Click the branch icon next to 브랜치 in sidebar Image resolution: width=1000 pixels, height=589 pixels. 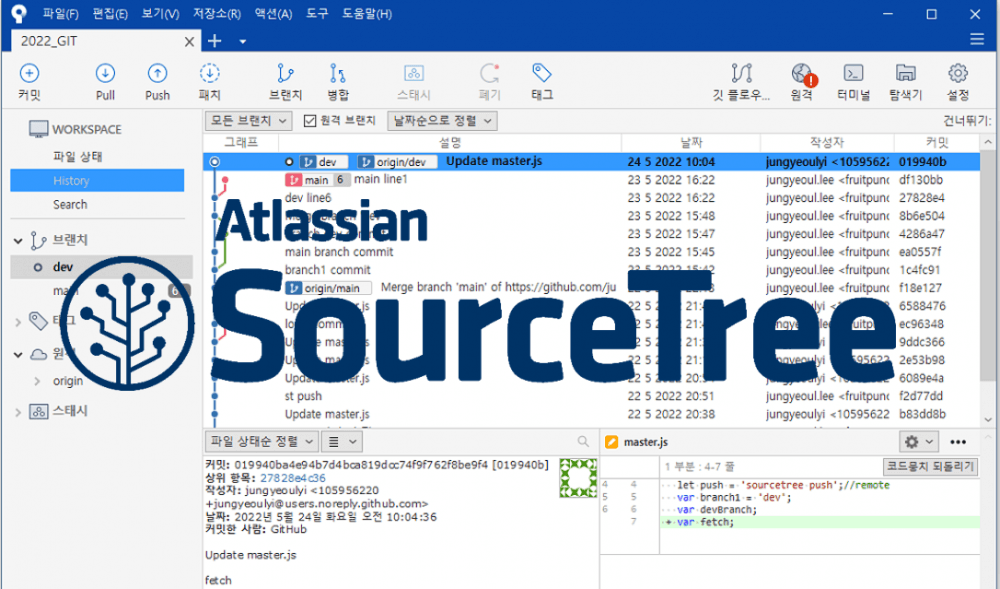[38, 240]
